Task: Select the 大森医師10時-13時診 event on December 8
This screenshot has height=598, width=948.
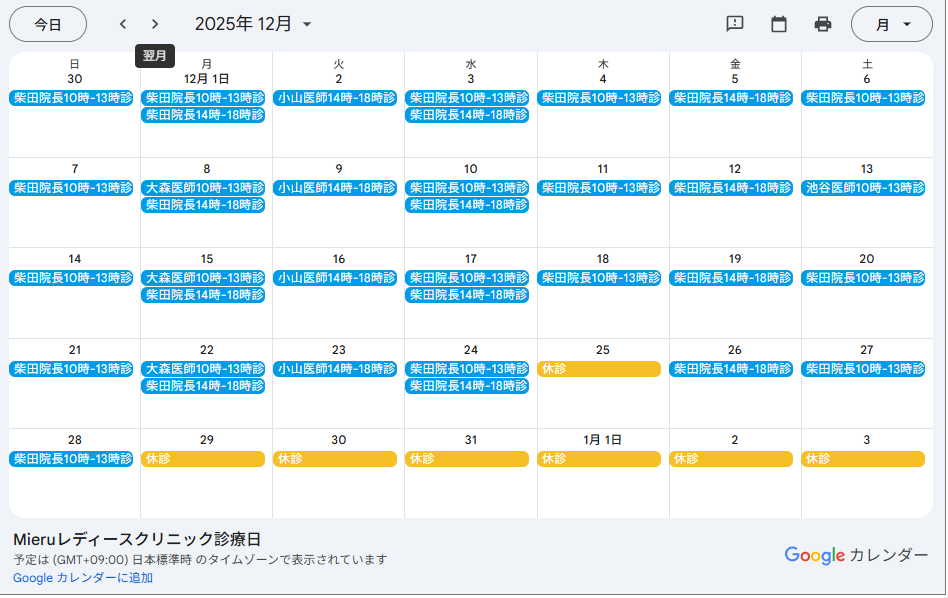Action: coord(204,187)
